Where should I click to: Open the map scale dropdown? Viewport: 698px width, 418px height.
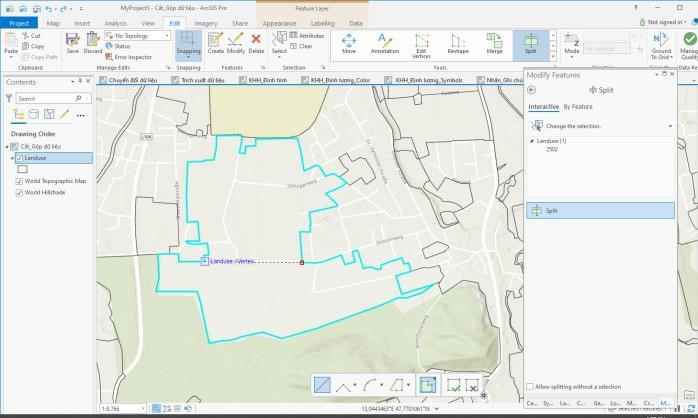(142, 409)
